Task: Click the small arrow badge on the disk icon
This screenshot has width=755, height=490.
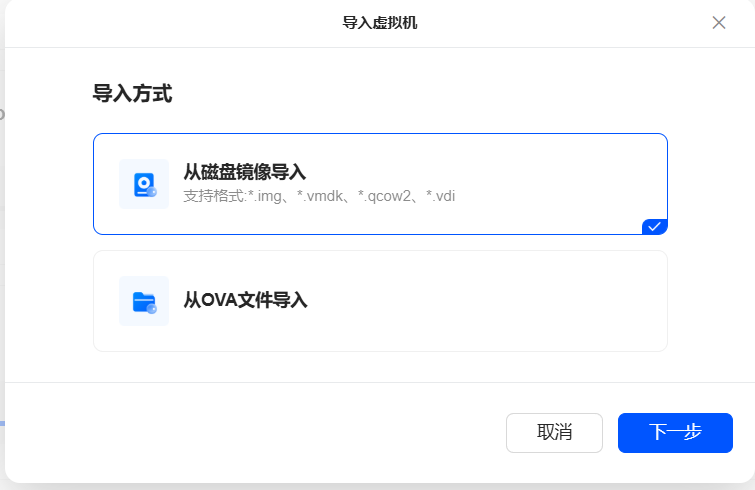Action: [152, 191]
